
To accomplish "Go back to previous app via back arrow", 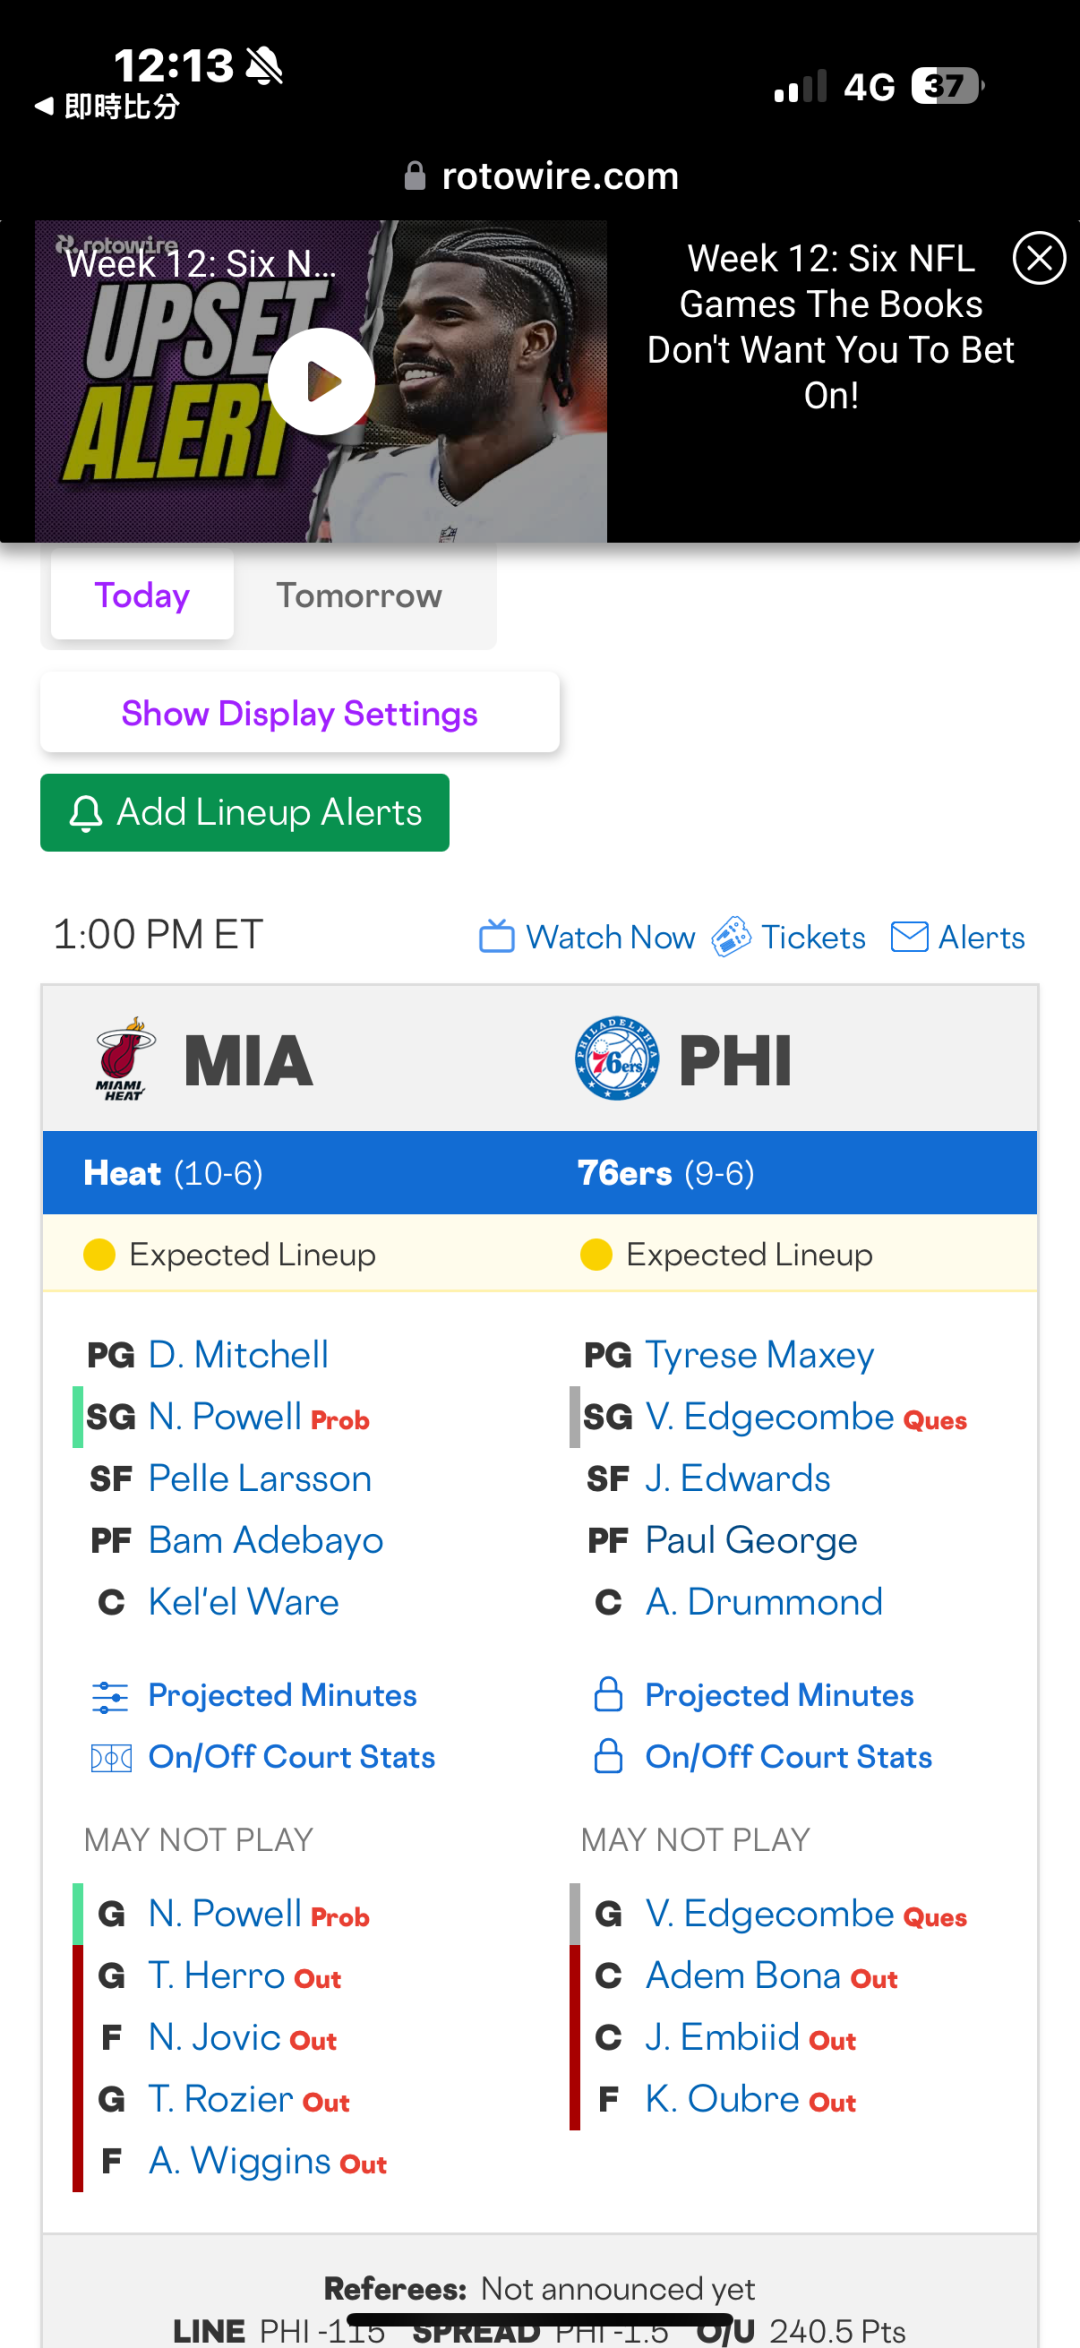I will pyautogui.click(x=44, y=106).
